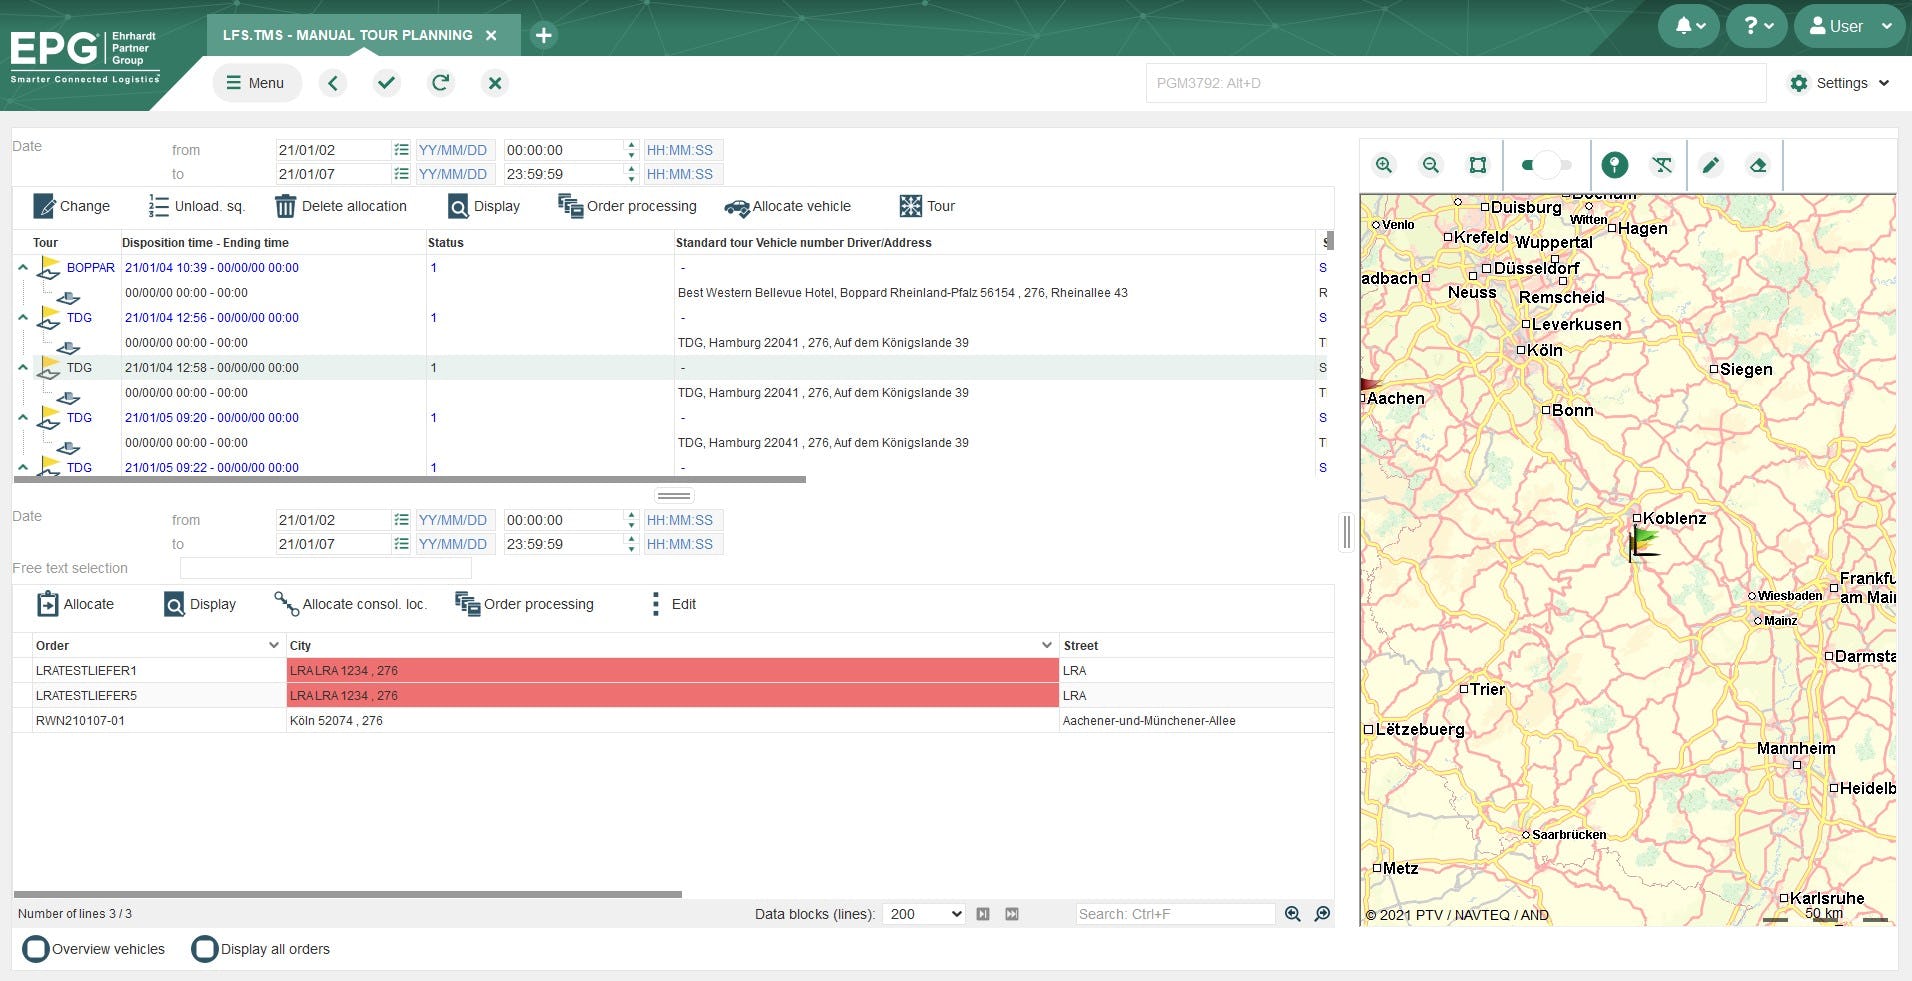Viewport: 1912px width, 981px height.
Task: Select the Tour icon in the toolbar
Action: click(x=911, y=206)
